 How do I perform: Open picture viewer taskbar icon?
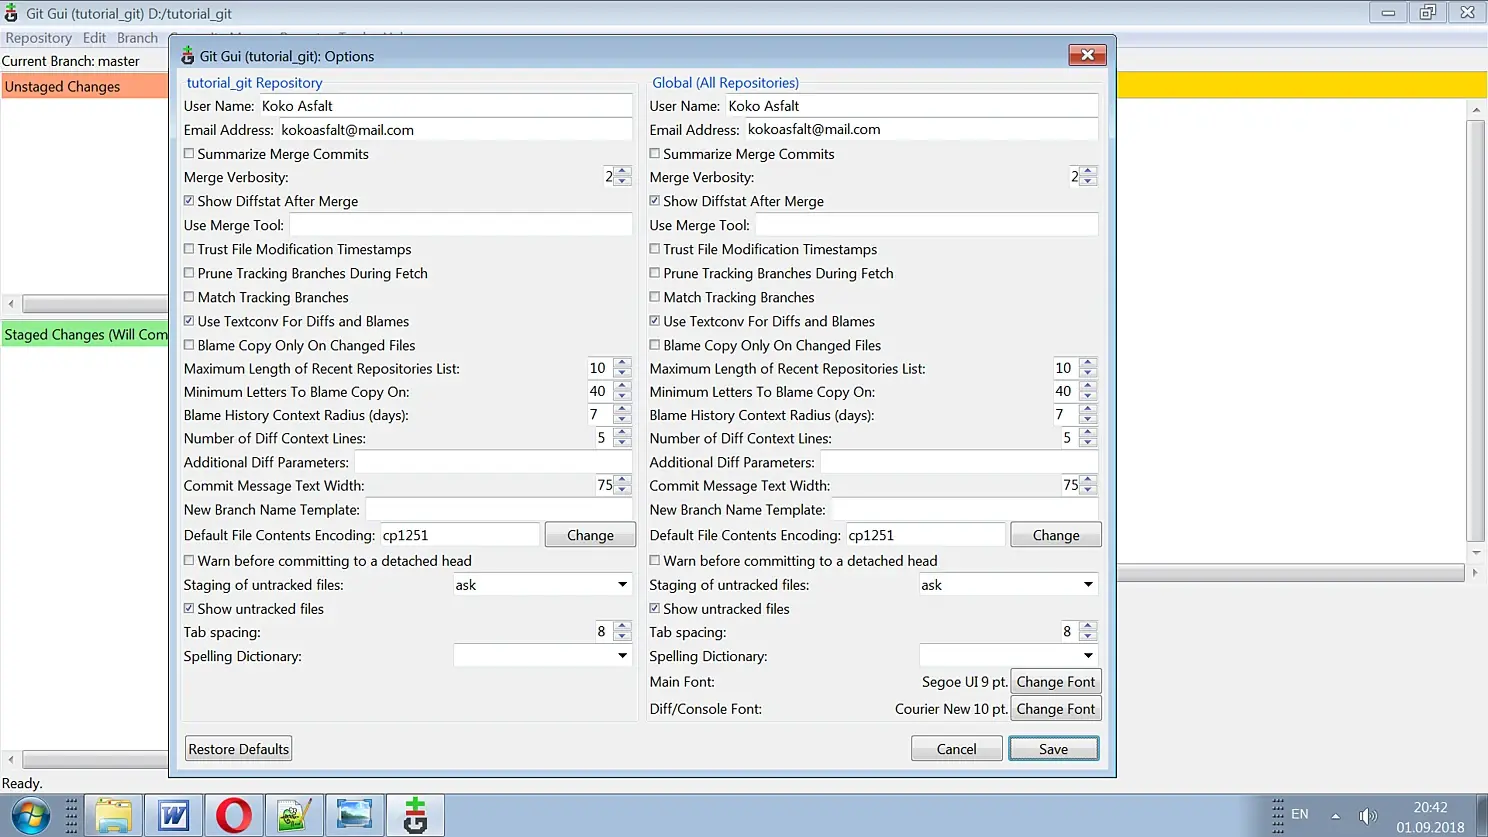coord(354,815)
